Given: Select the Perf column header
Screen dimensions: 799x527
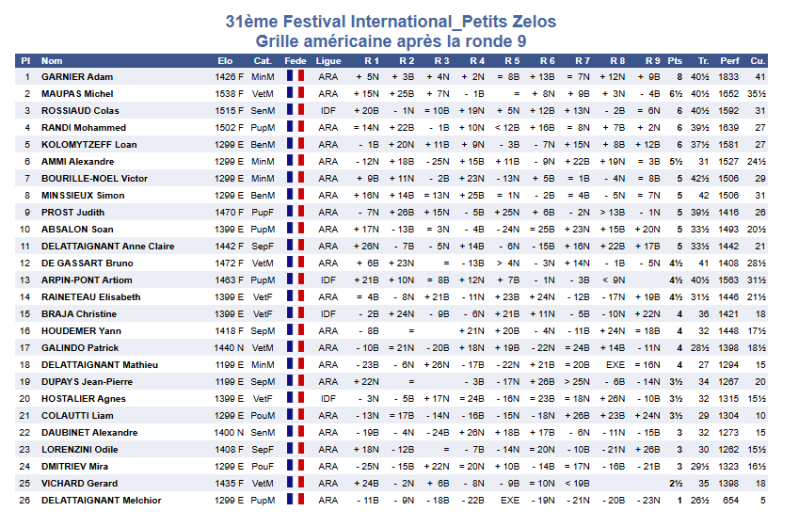Looking at the screenshot, I should coord(729,60).
